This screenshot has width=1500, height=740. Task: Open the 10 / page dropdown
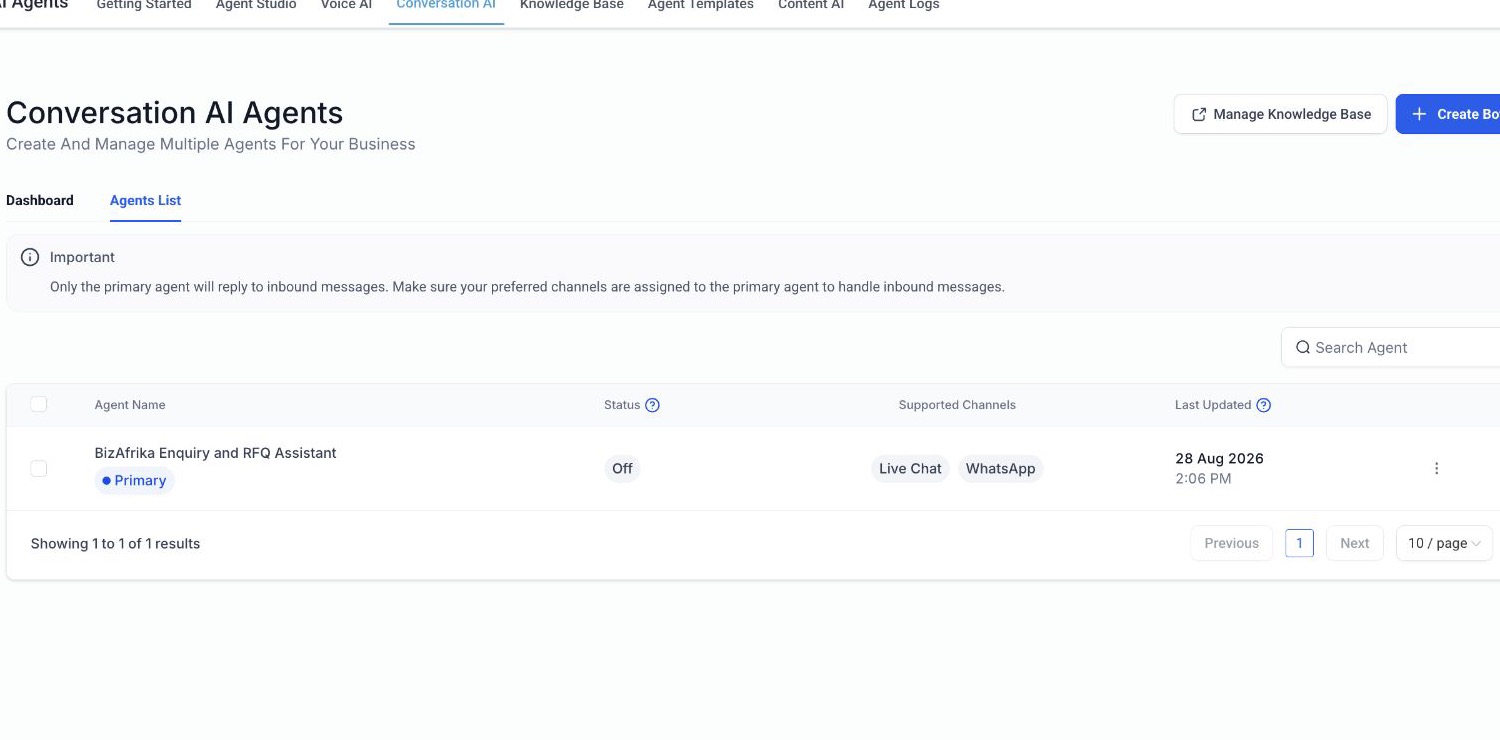[x=1444, y=543]
